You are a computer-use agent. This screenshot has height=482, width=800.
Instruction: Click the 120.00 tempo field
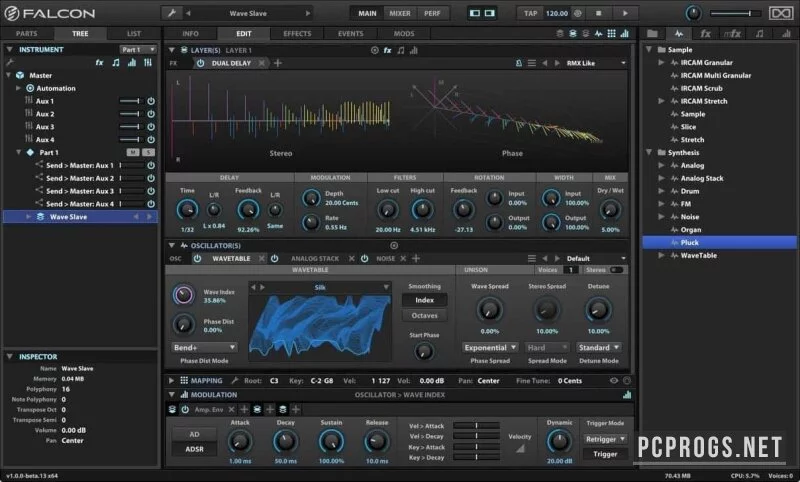click(x=557, y=13)
